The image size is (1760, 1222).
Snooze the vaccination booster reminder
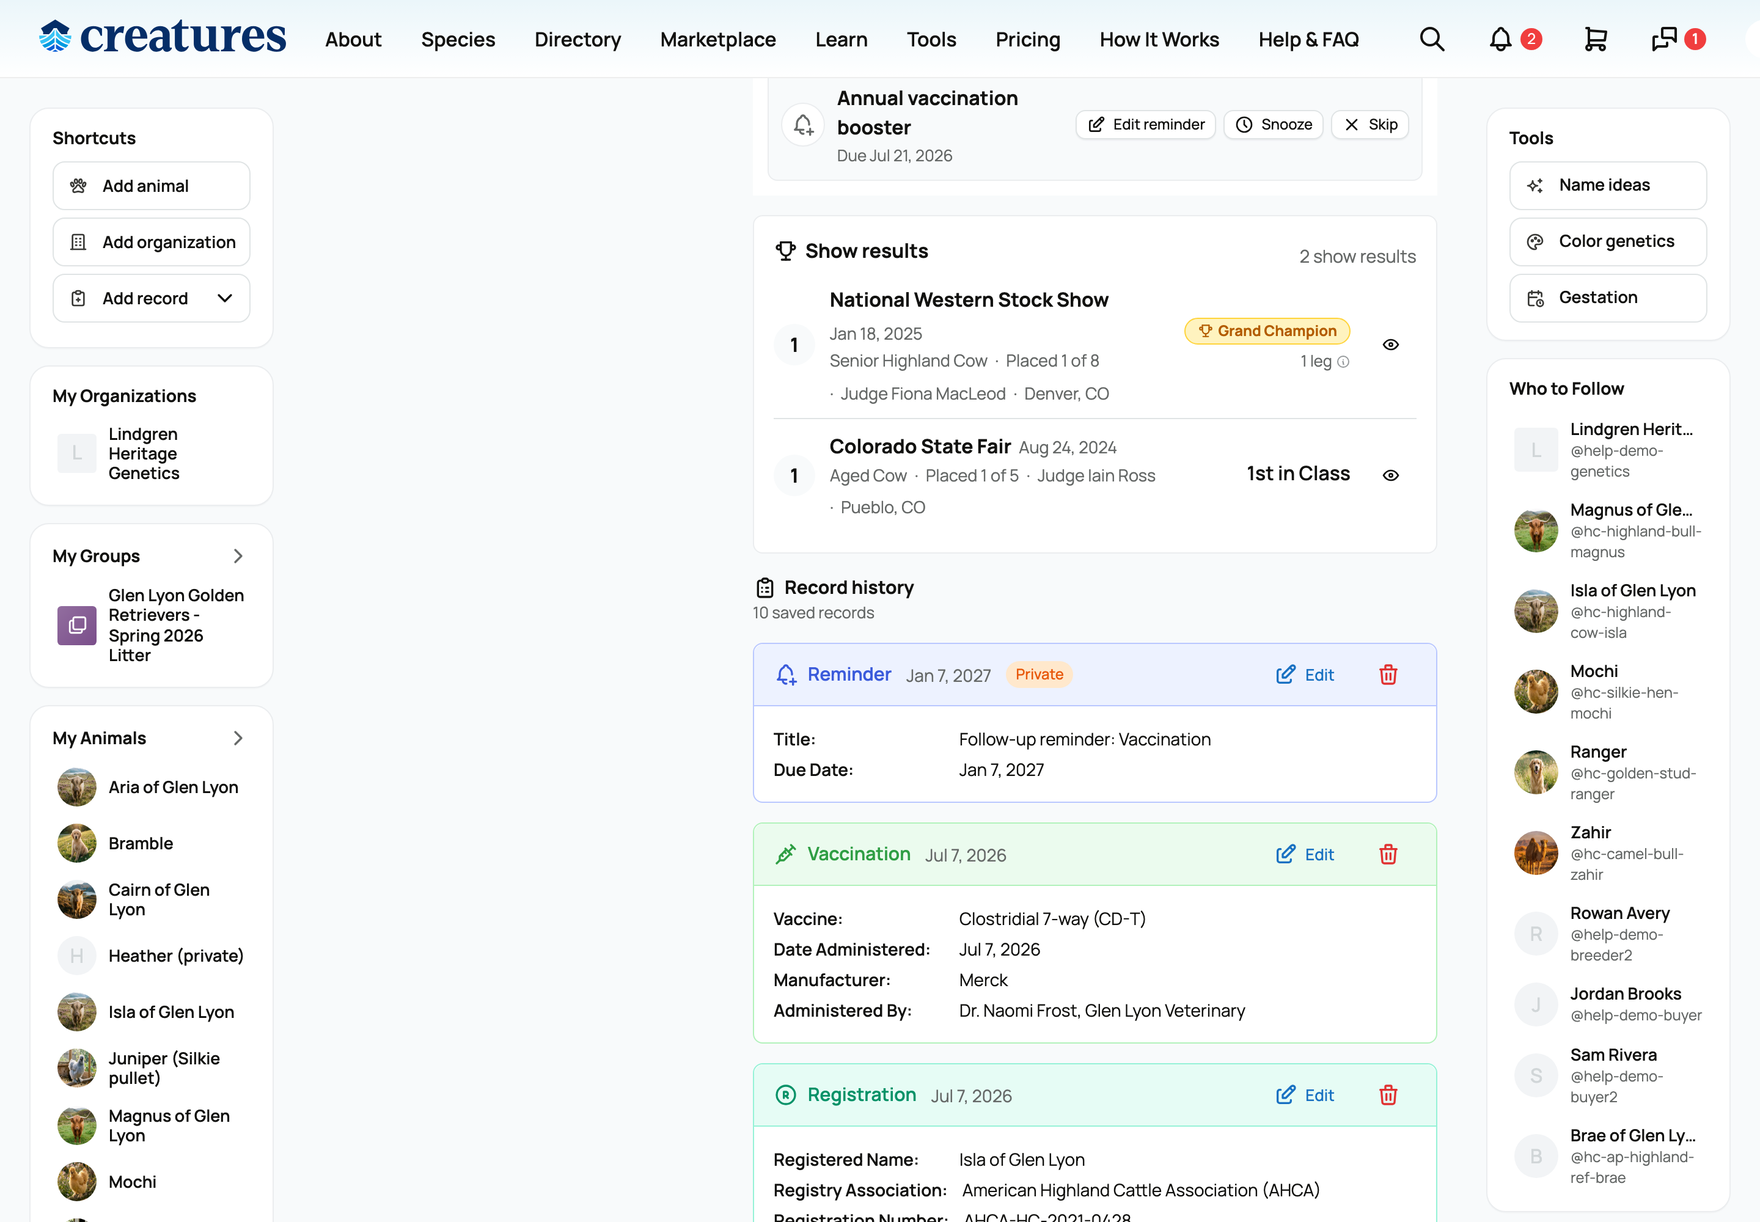coord(1274,125)
